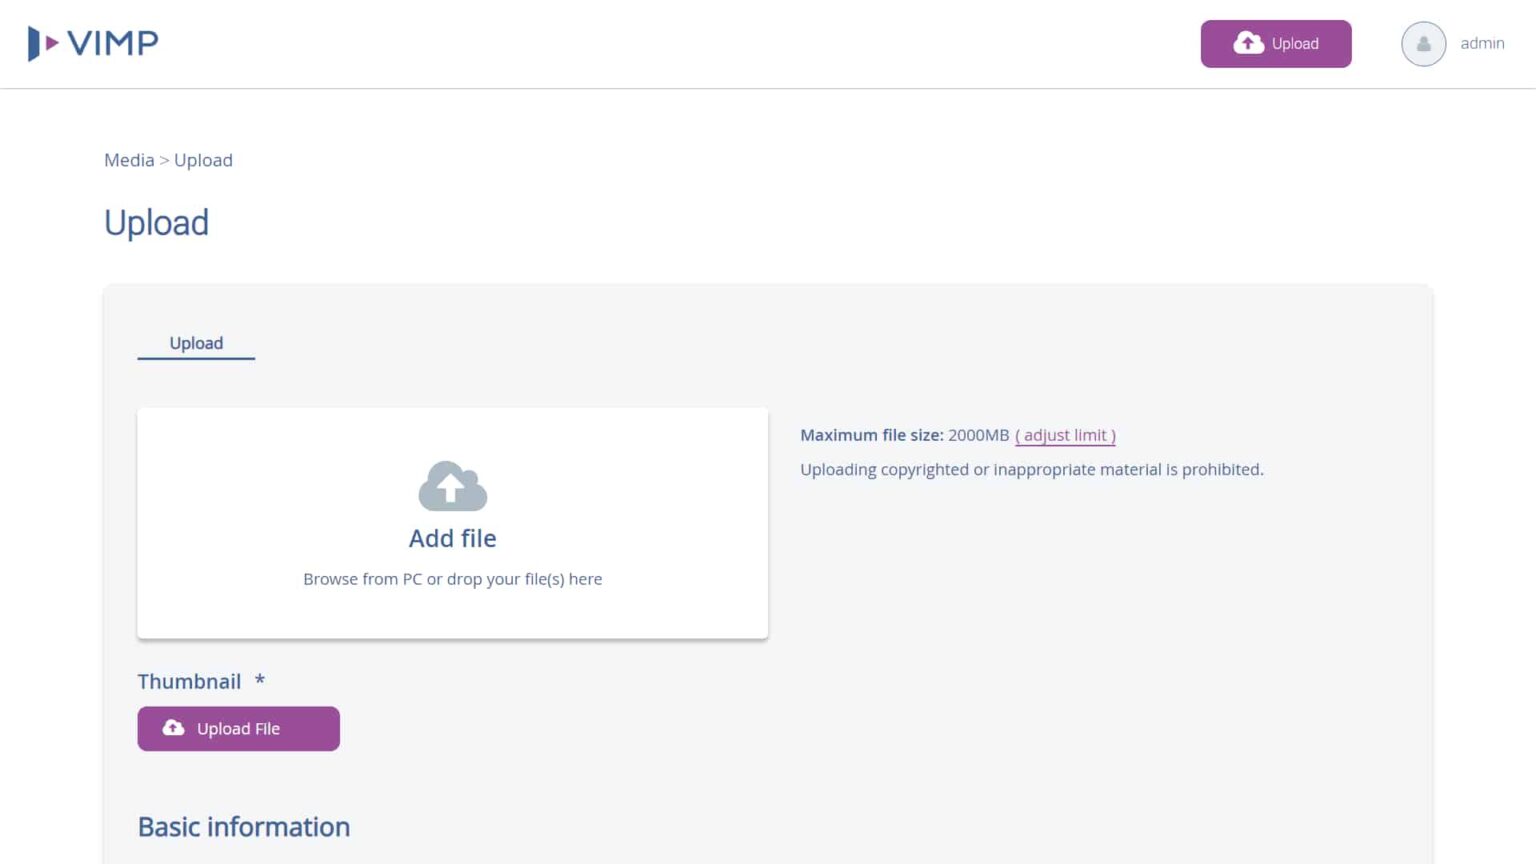
Task: Click the Thumbnail field label
Action: [x=189, y=681]
